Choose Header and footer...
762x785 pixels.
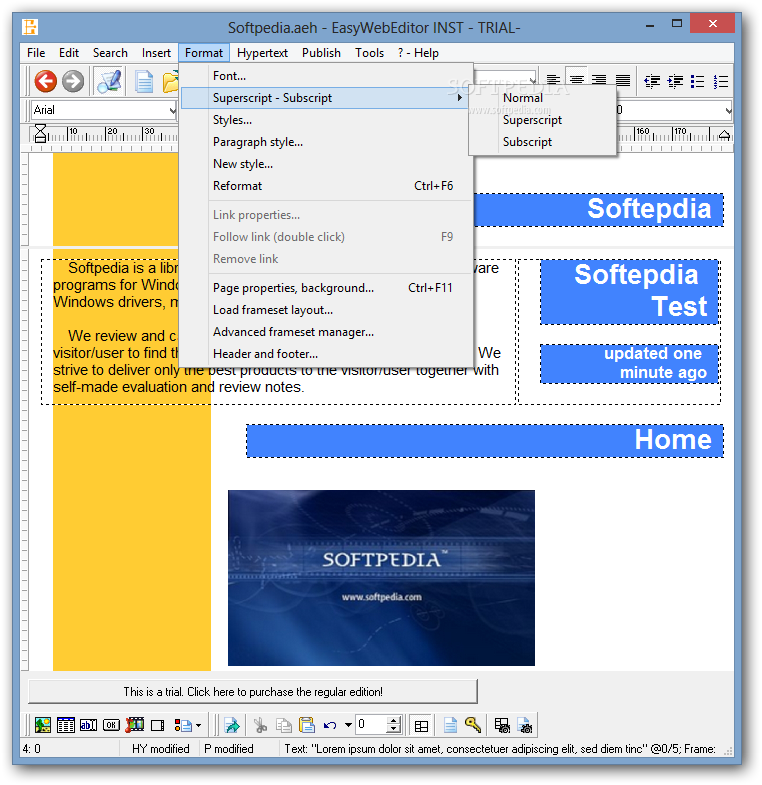(x=326, y=354)
